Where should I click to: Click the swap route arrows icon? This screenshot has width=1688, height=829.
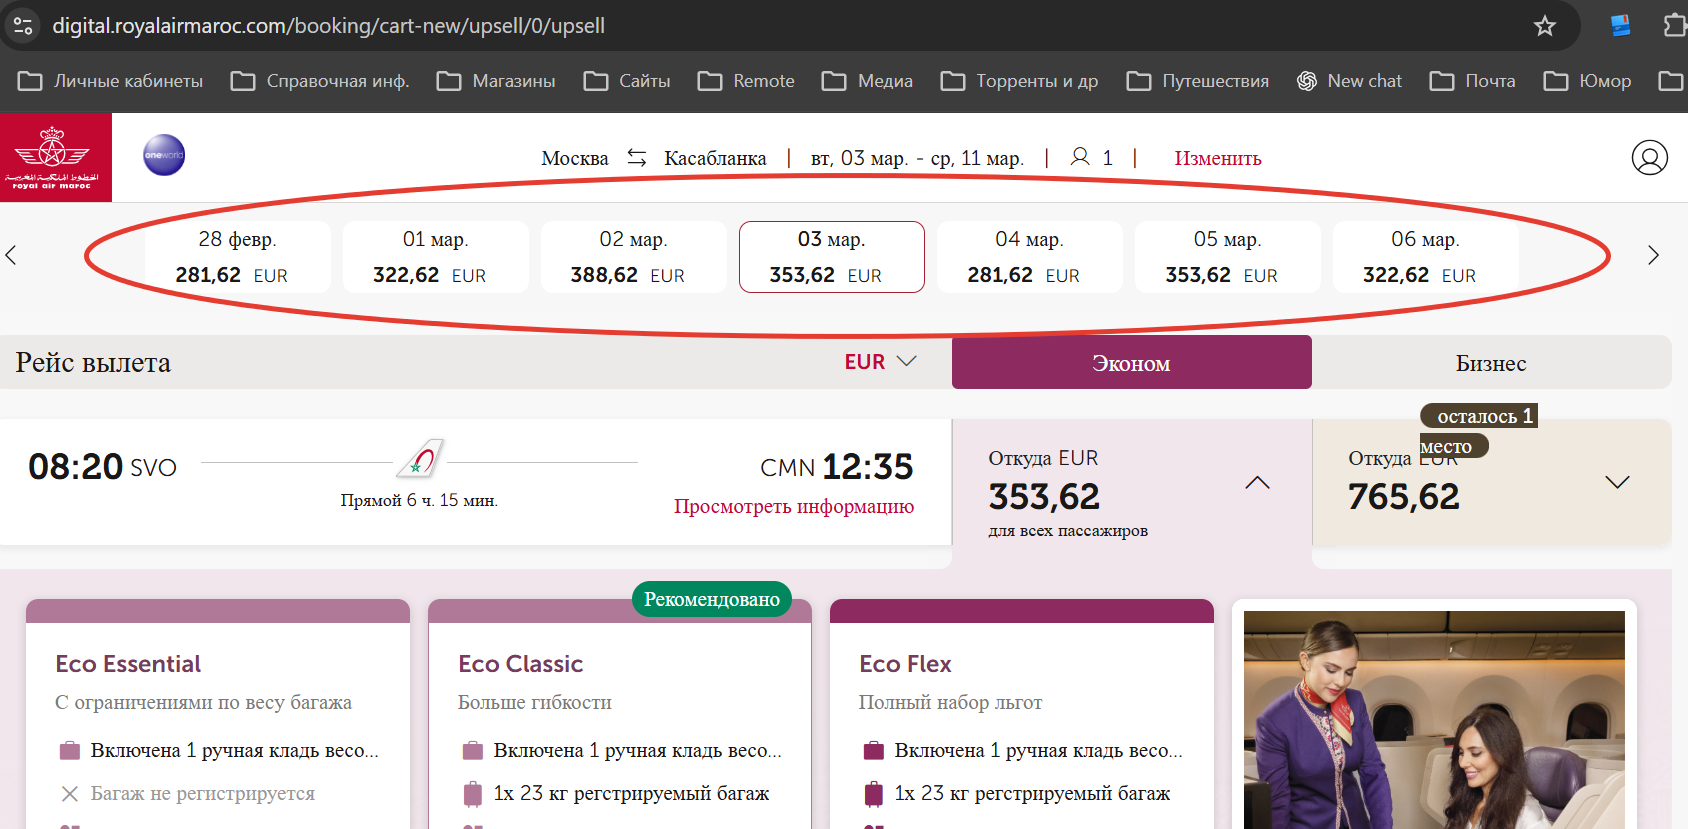(x=637, y=158)
